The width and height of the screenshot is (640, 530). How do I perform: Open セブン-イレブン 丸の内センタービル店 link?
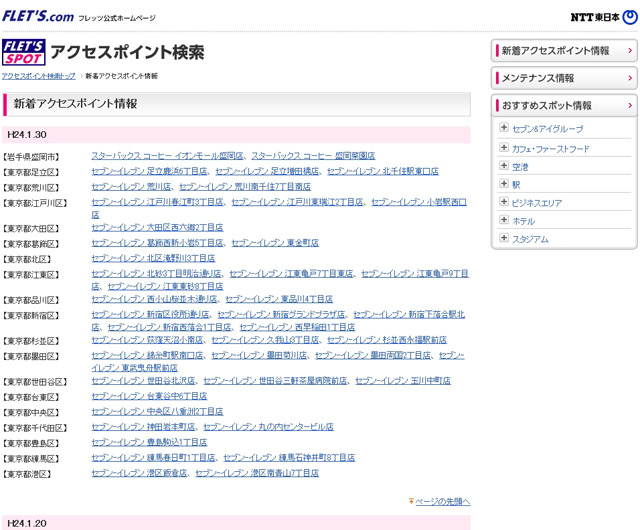[x=268, y=427]
